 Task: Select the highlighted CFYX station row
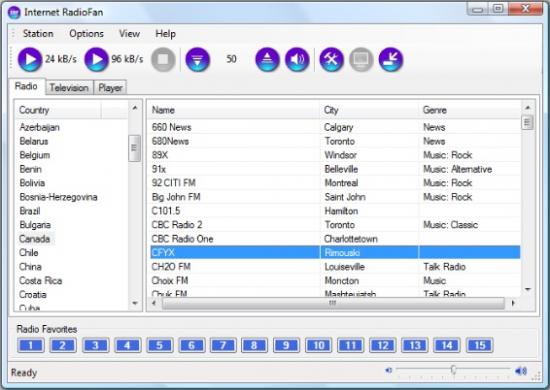[x=335, y=253]
